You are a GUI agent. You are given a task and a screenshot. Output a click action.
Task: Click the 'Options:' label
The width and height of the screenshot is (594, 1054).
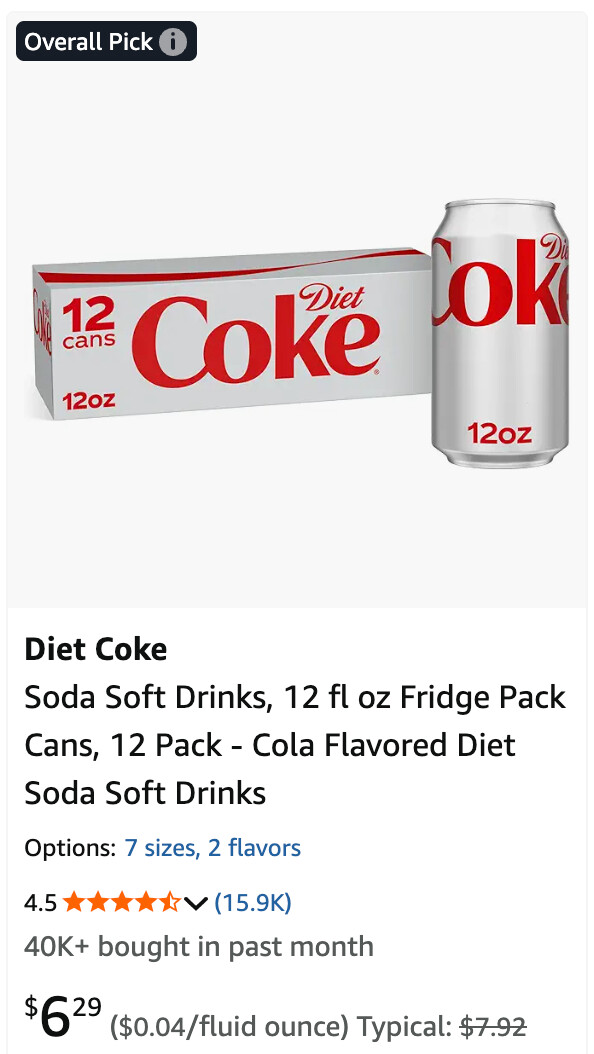click(x=71, y=848)
